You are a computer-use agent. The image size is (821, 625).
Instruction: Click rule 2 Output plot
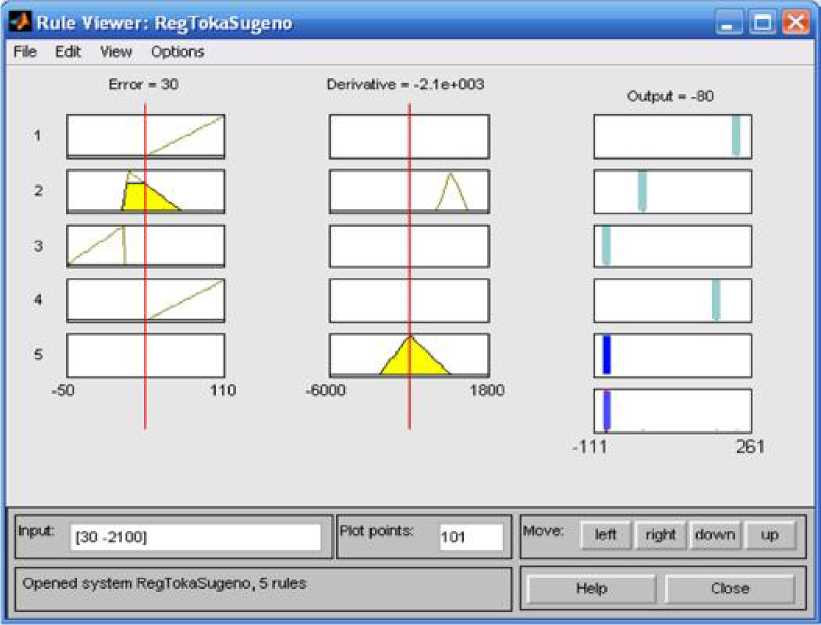pos(673,192)
